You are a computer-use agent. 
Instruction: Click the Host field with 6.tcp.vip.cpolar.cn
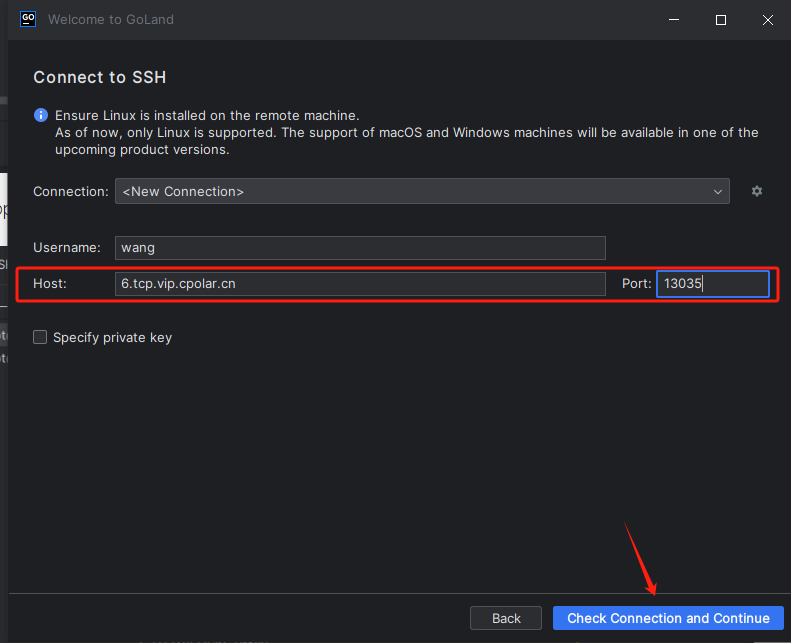pos(360,284)
